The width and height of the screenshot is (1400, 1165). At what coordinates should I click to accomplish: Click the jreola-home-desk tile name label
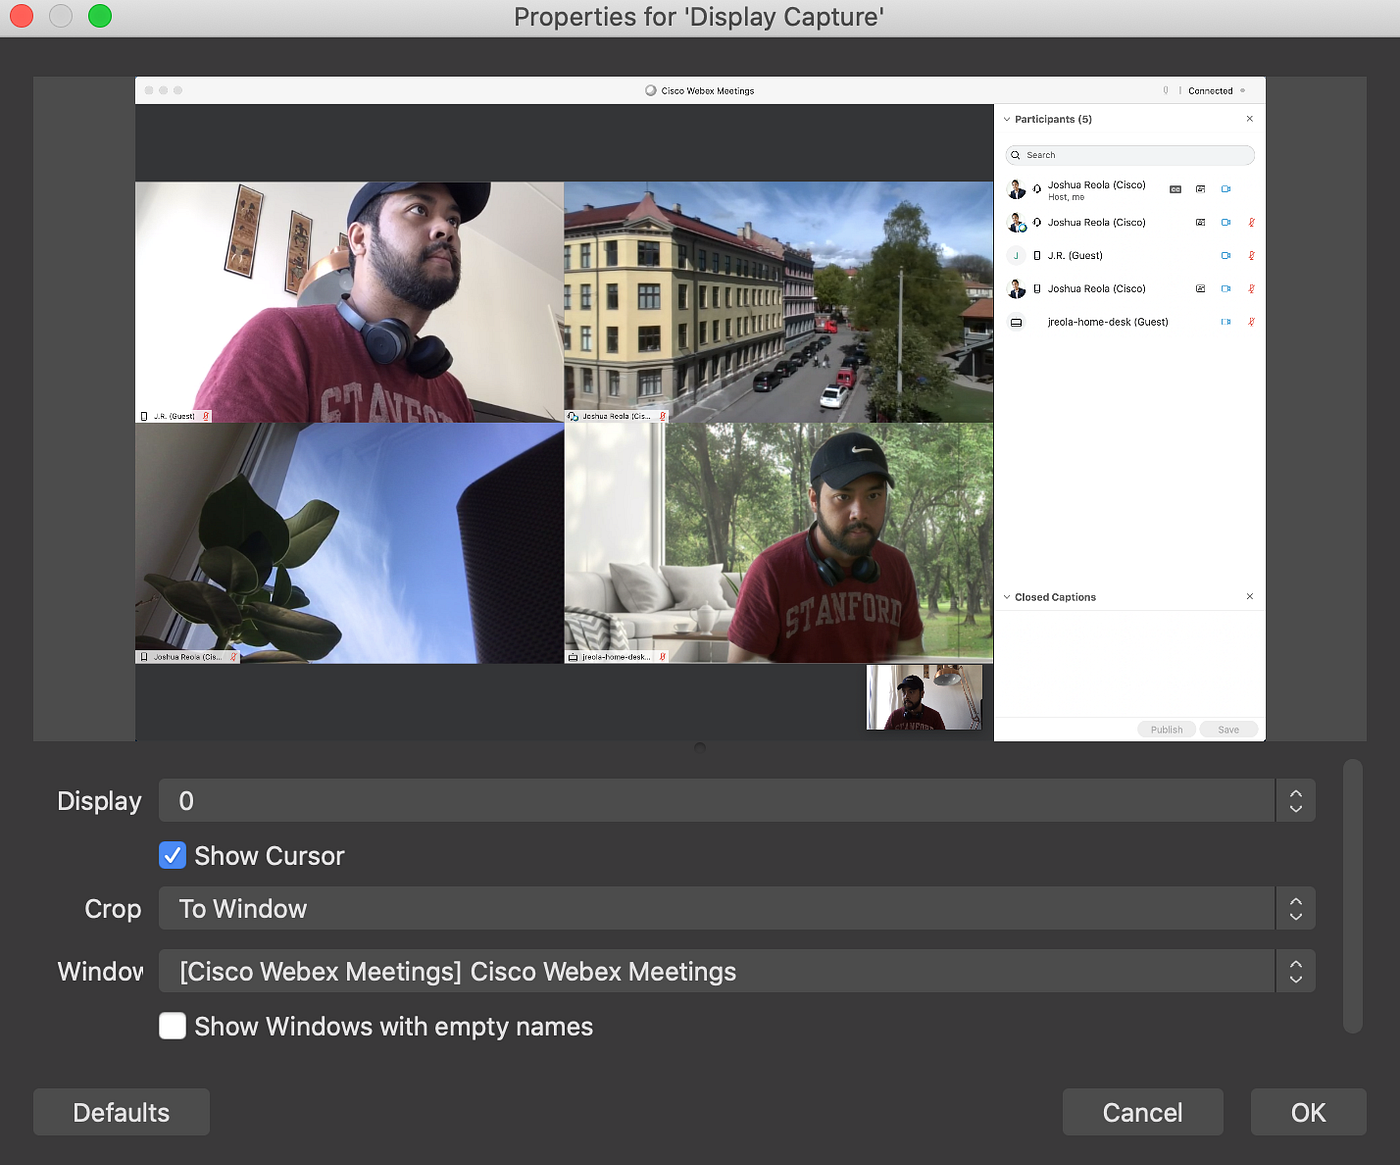pos(617,657)
